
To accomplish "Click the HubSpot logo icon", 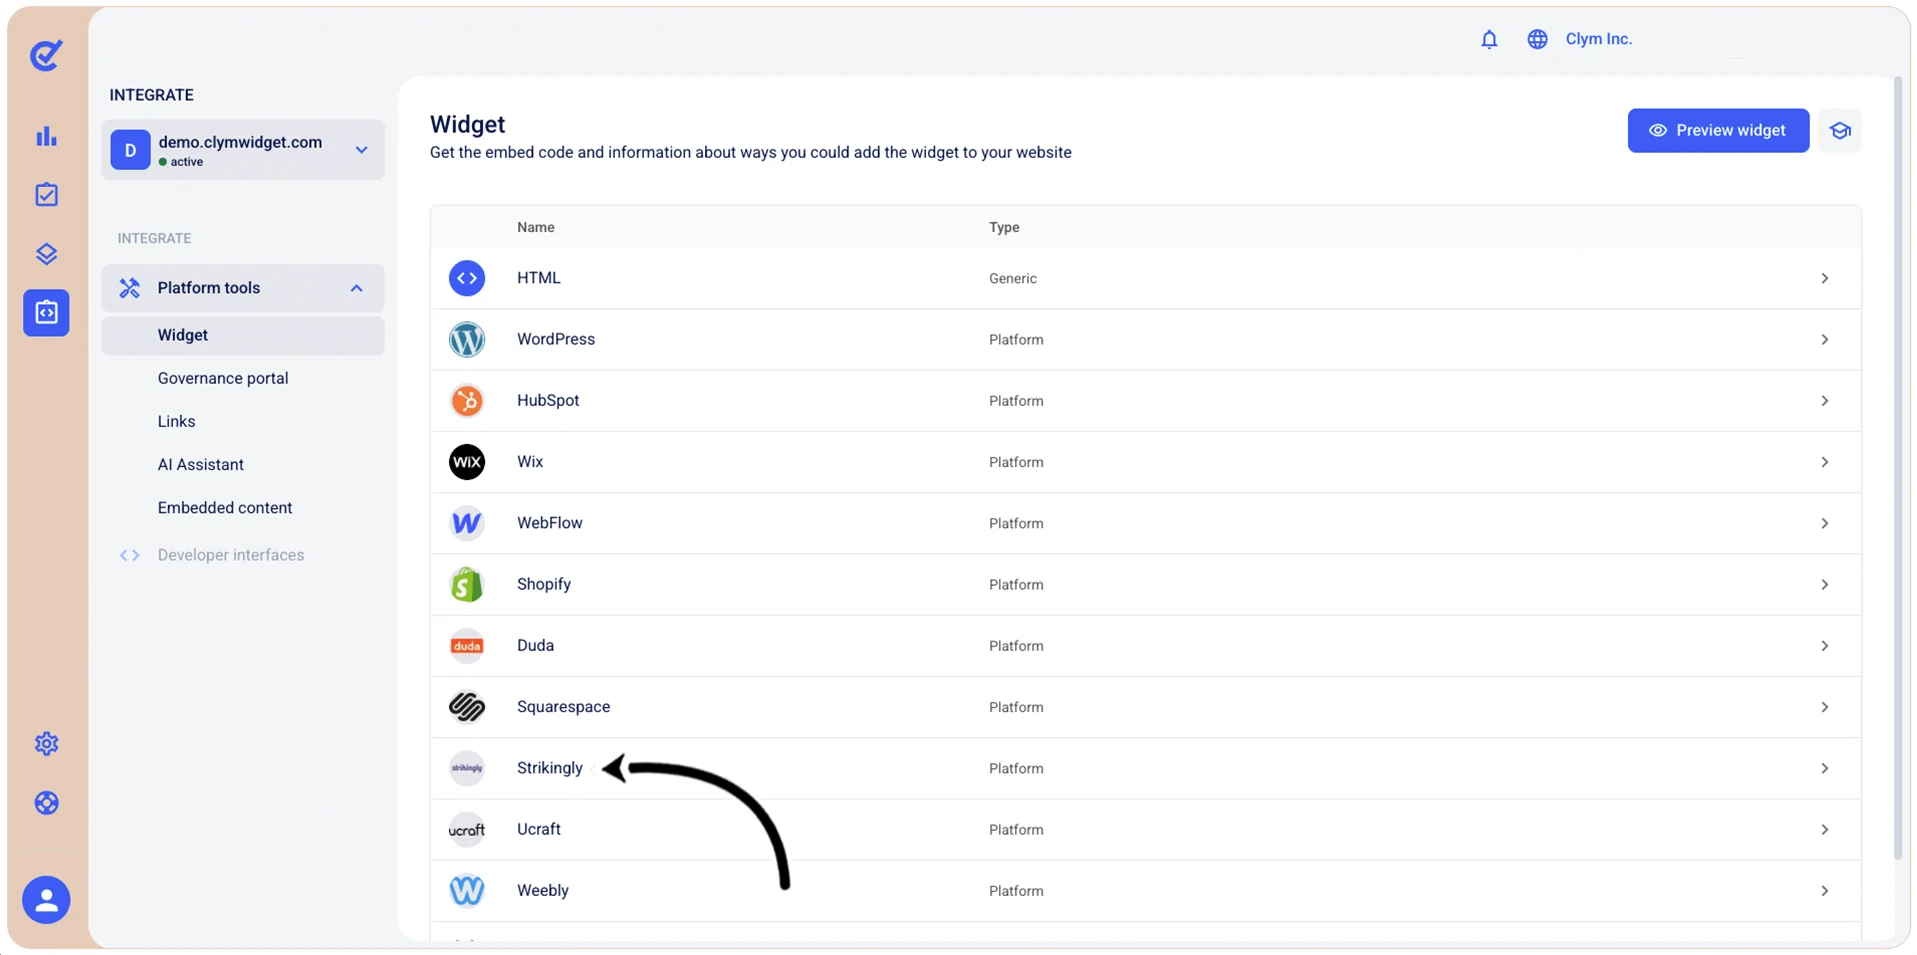I will click(x=467, y=401).
